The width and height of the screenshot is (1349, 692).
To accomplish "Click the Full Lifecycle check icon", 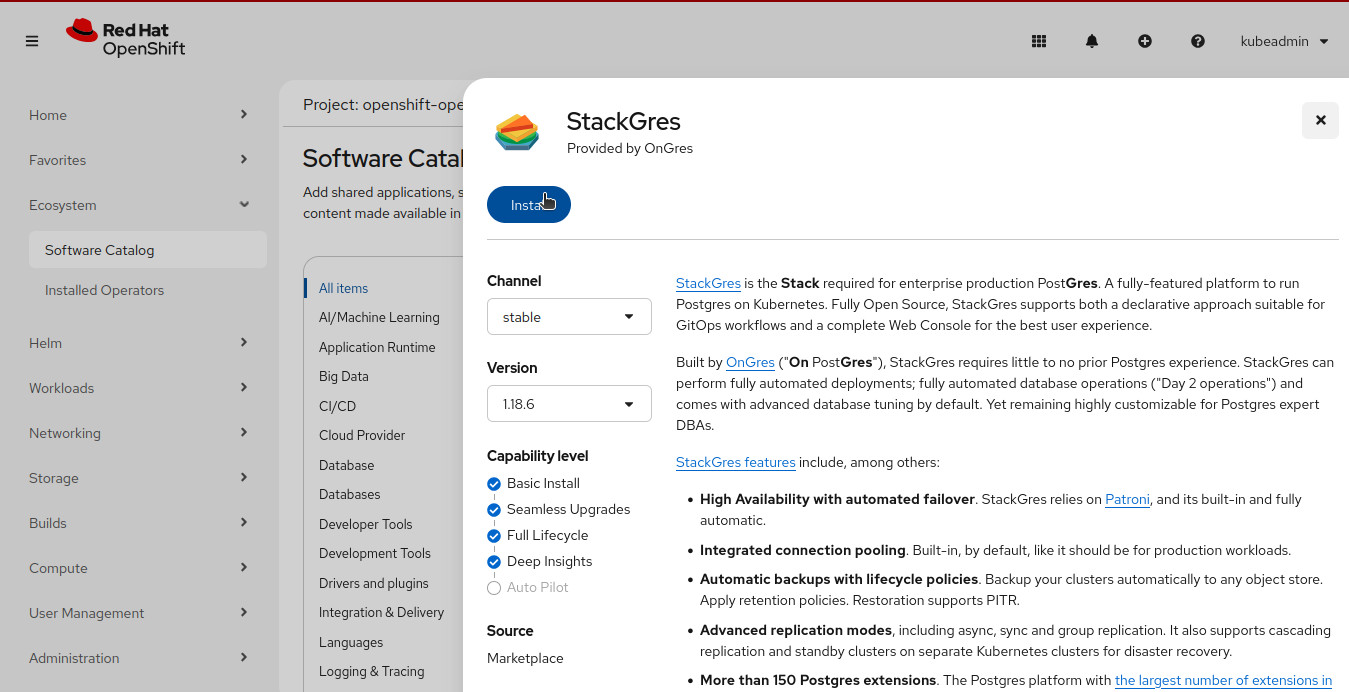I will pyautogui.click(x=494, y=536).
